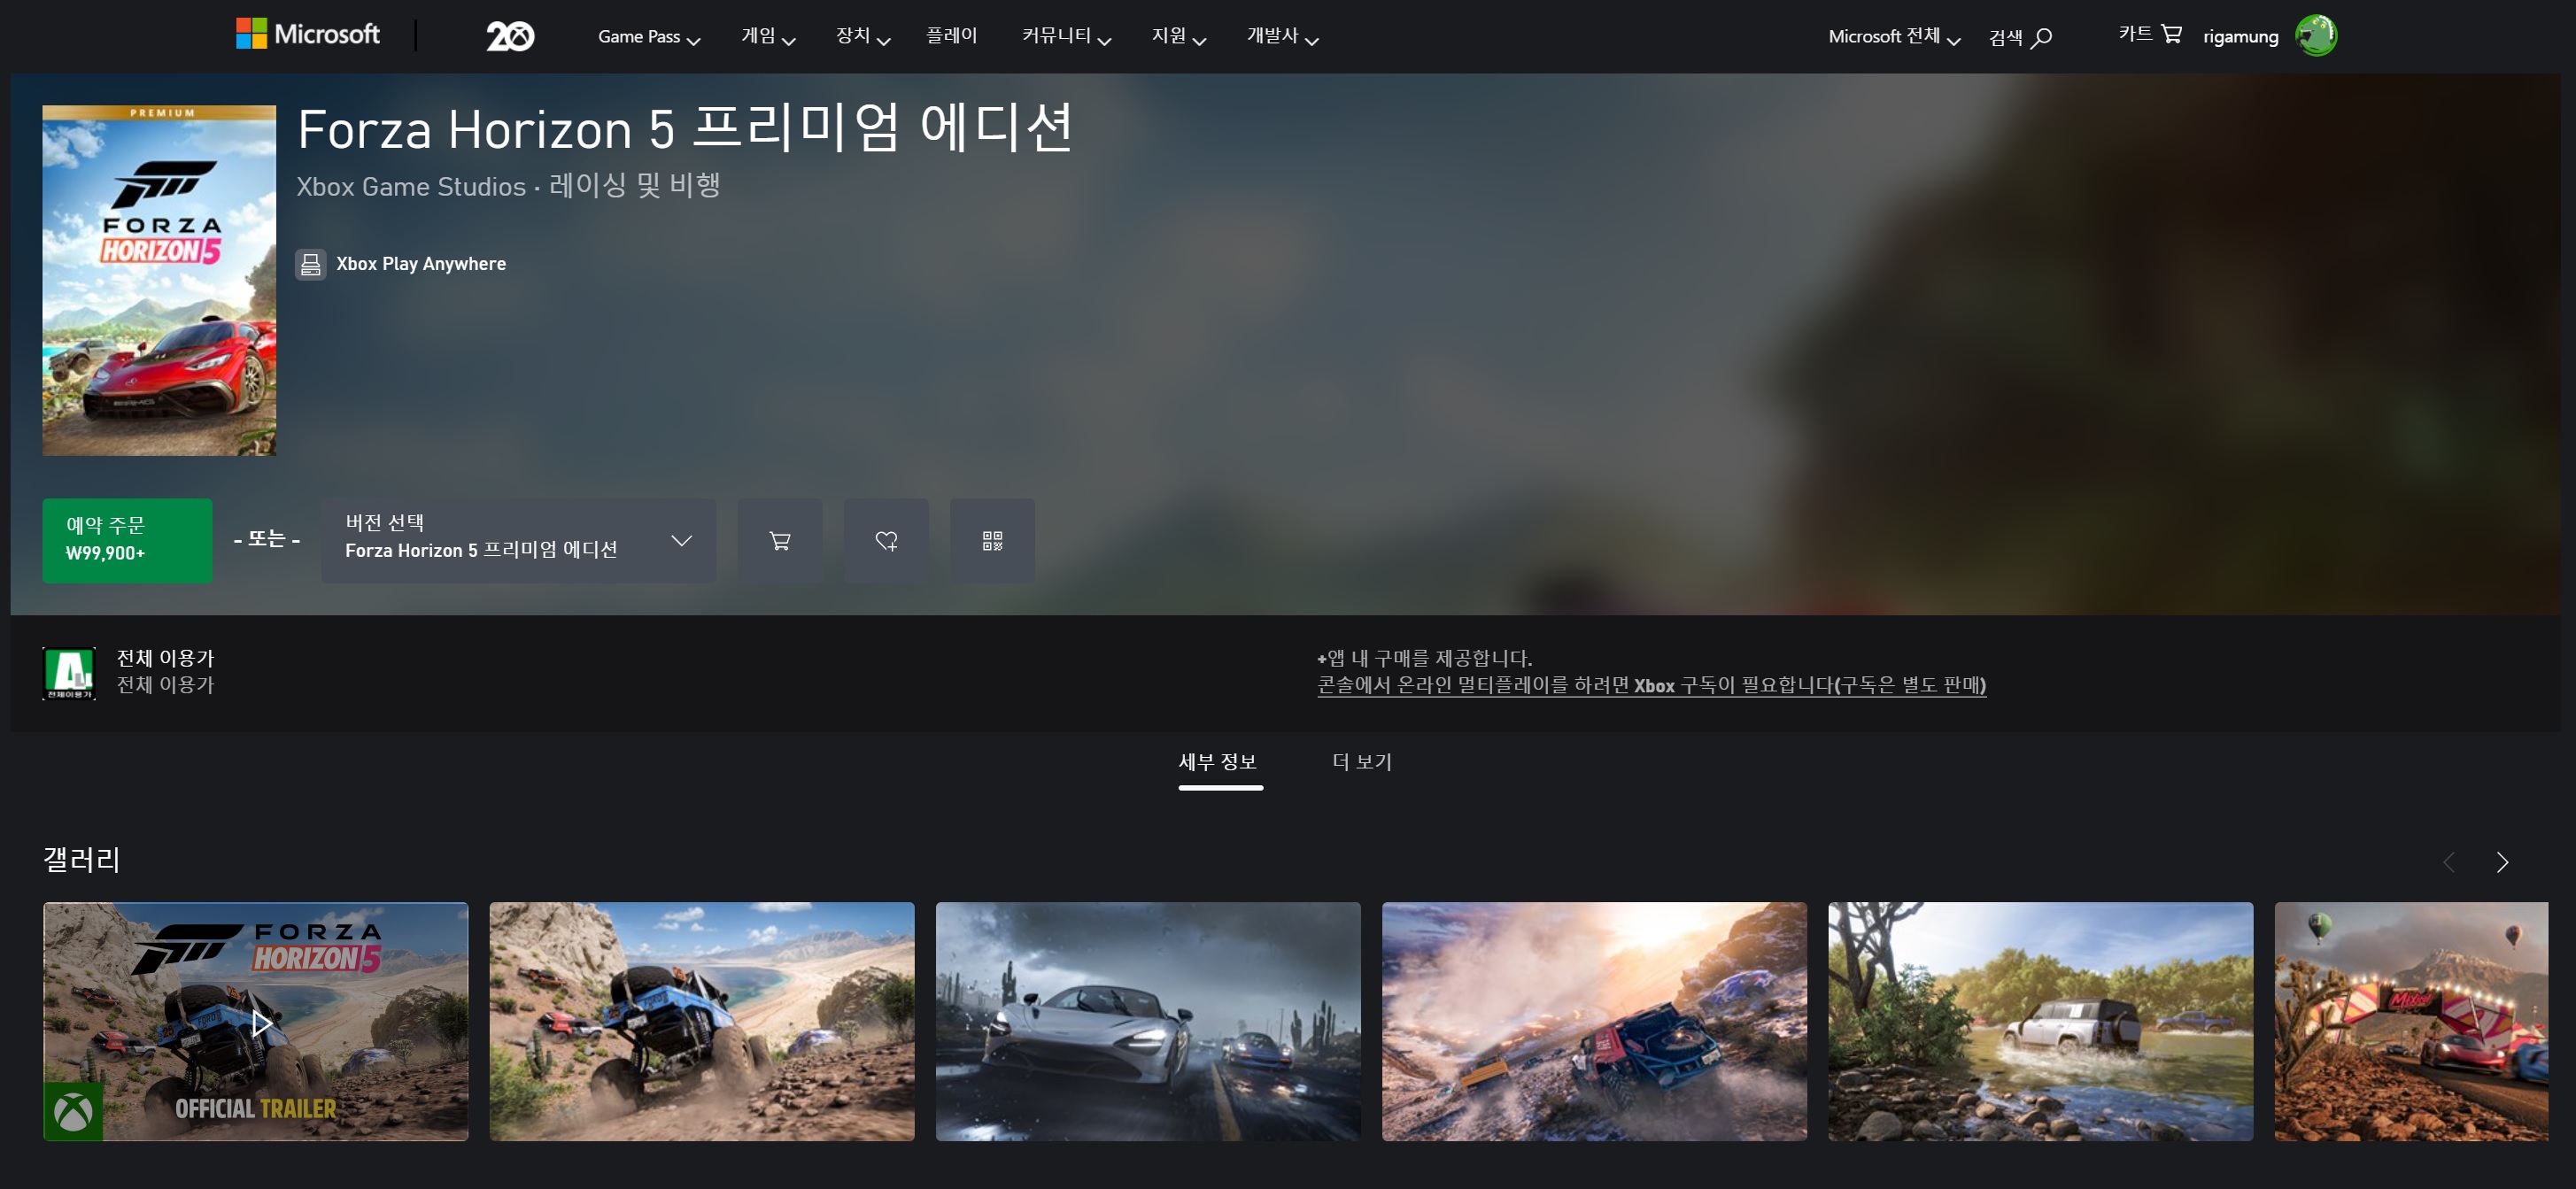Open the dust storm rally screenshot

(x=1594, y=1021)
